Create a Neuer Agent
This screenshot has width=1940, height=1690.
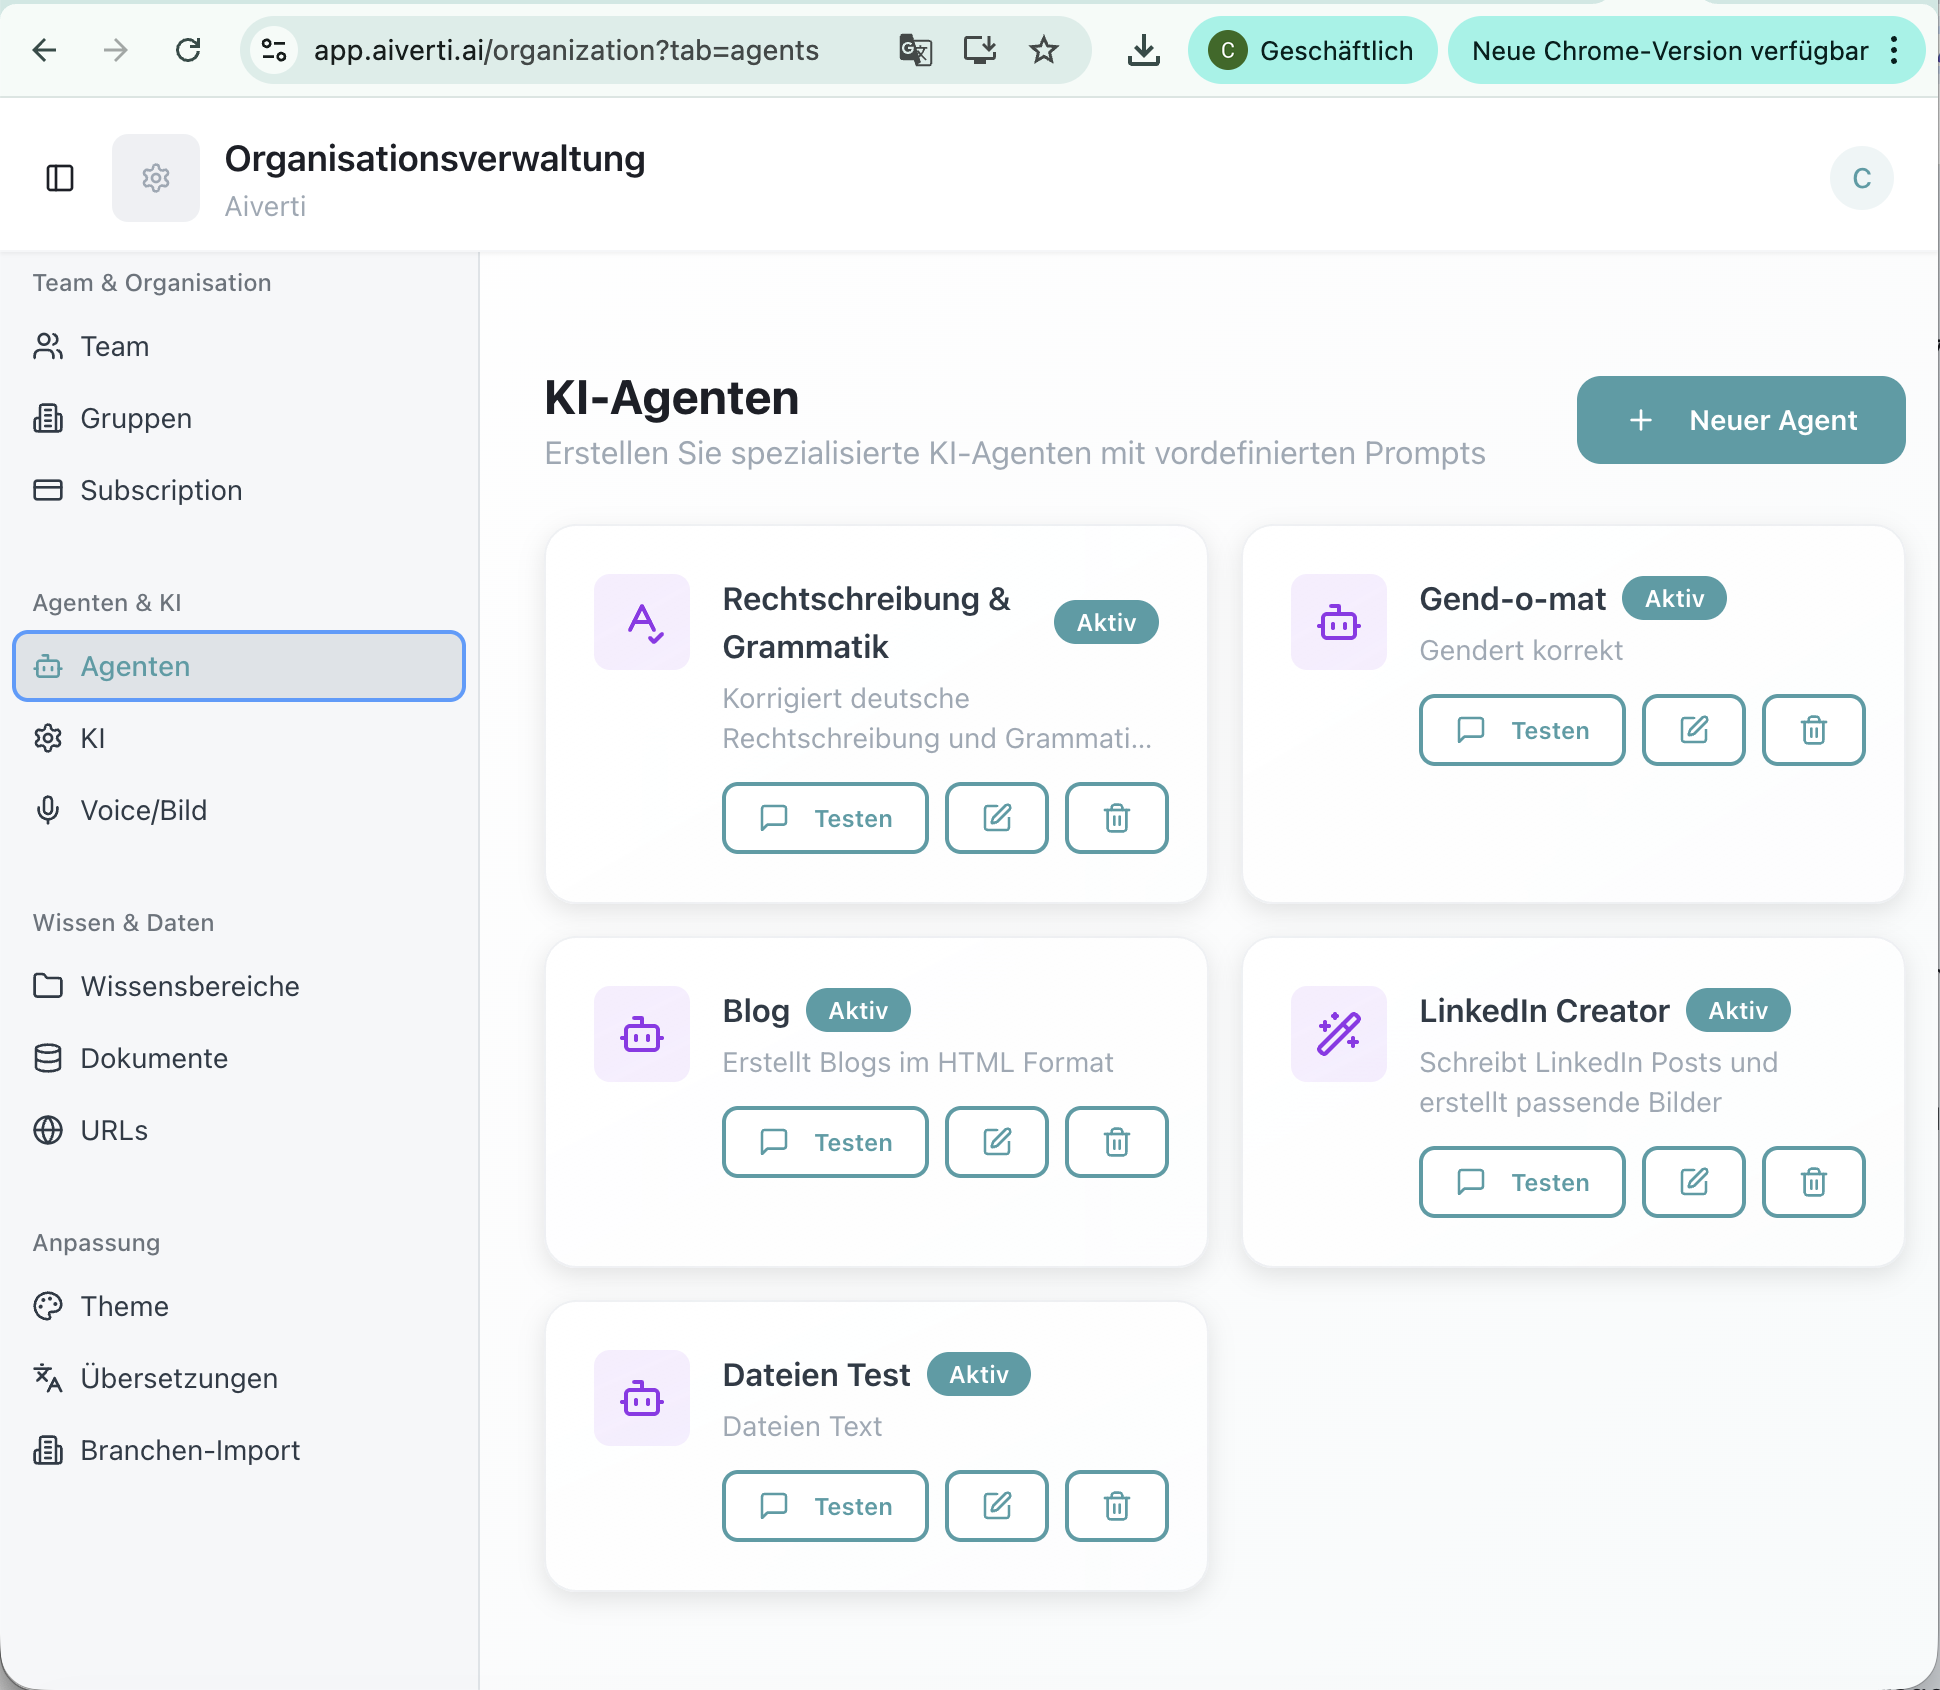click(x=1740, y=420)
